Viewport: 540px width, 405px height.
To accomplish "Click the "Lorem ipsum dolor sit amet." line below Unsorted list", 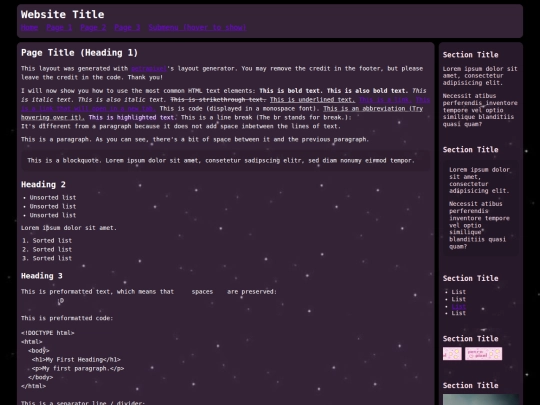I will point(69,228).
